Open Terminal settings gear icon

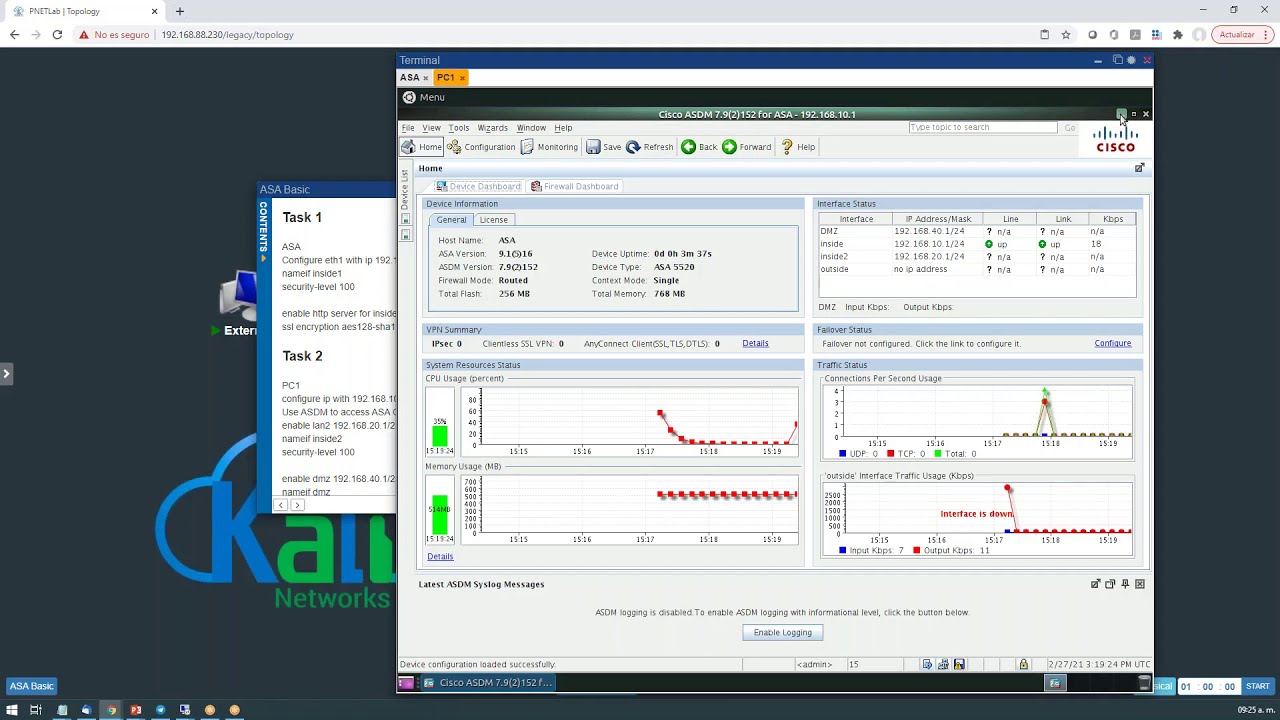click(1131, 60)
